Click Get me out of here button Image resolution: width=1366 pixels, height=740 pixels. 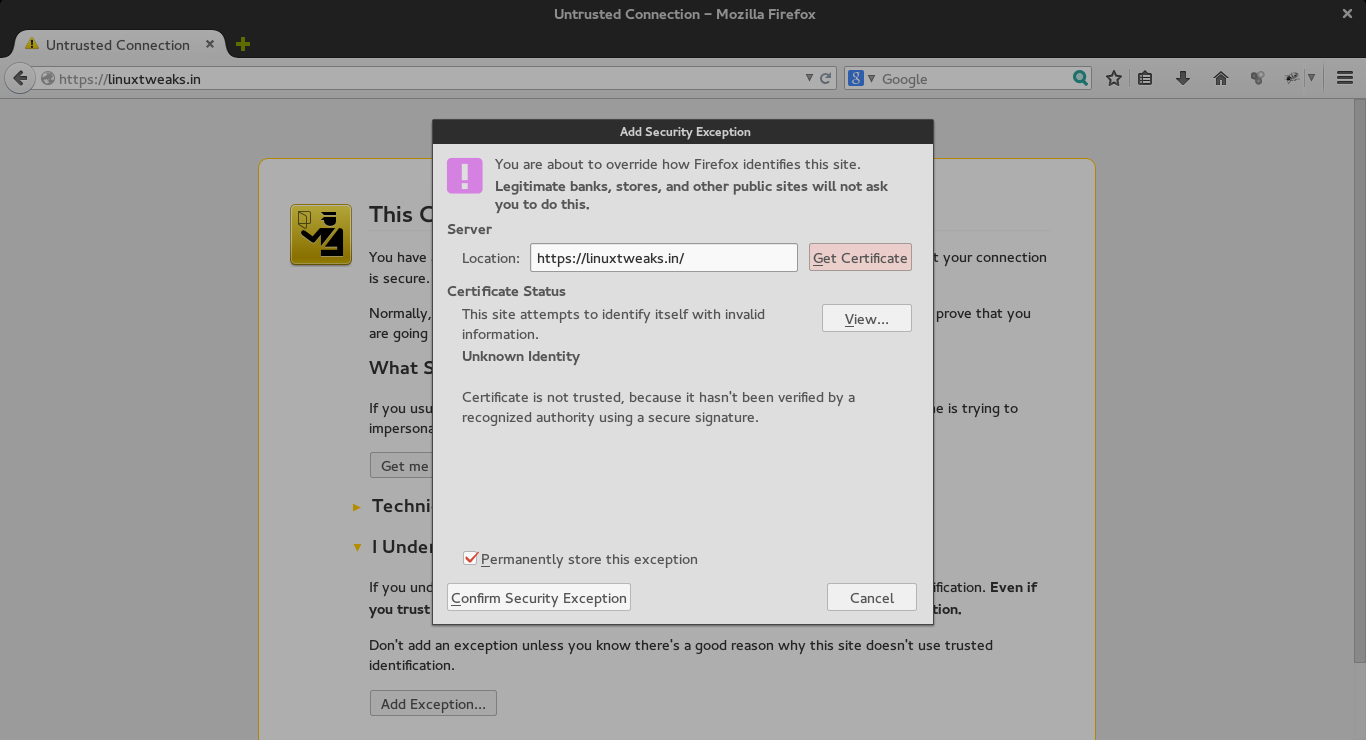(x=401, y=466)
